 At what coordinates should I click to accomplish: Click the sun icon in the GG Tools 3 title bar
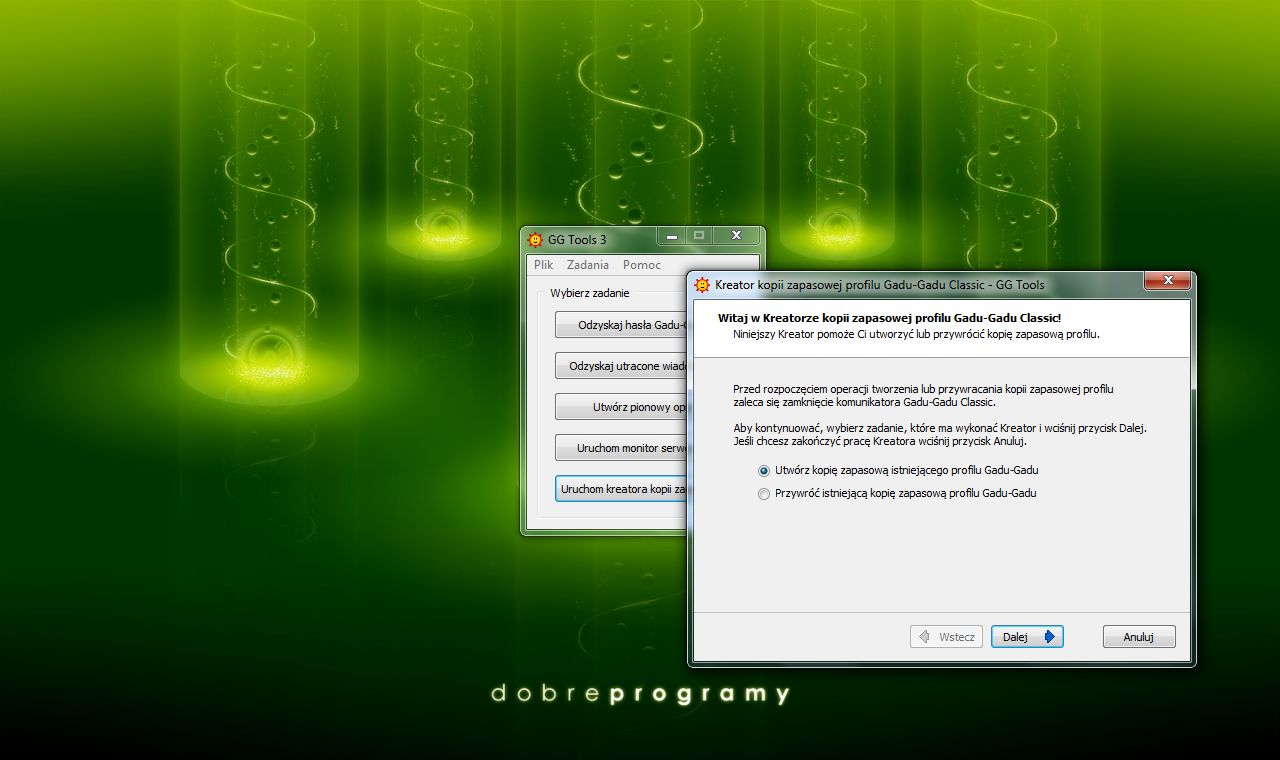pyautogui.click(x=535, y=239)
